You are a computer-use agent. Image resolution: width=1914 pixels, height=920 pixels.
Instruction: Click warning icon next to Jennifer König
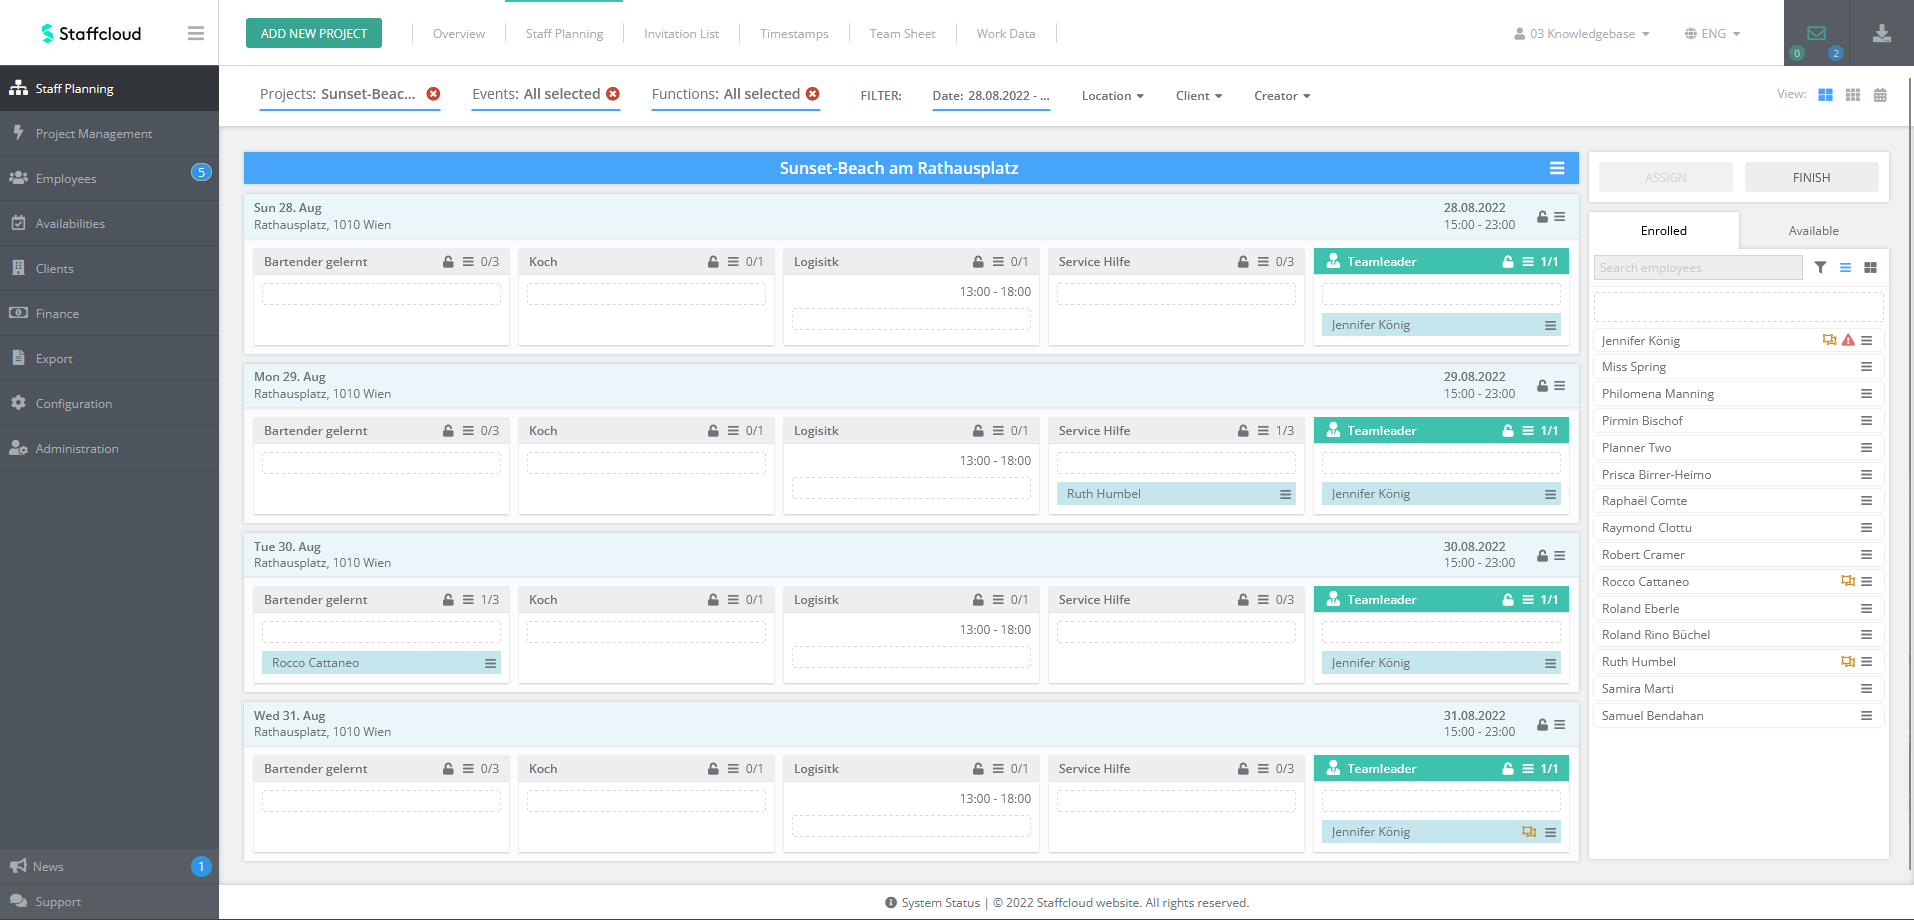1848,340
